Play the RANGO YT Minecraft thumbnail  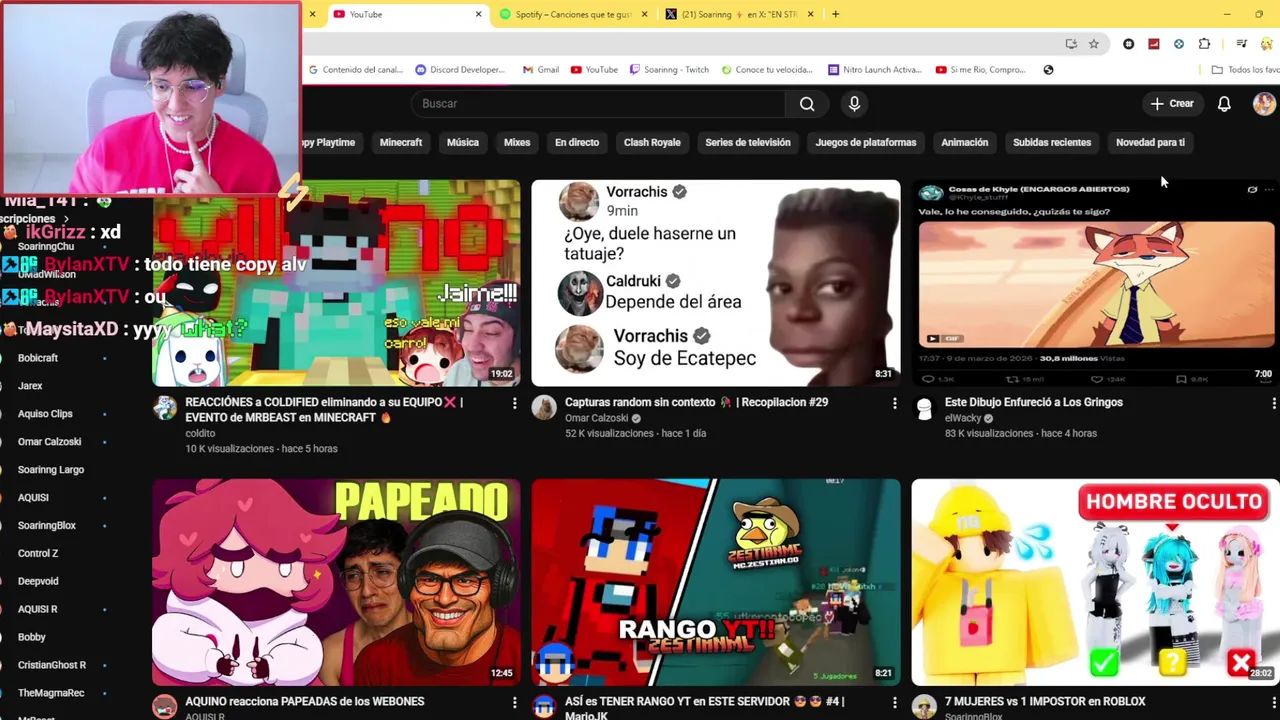[x=716, y=582]
